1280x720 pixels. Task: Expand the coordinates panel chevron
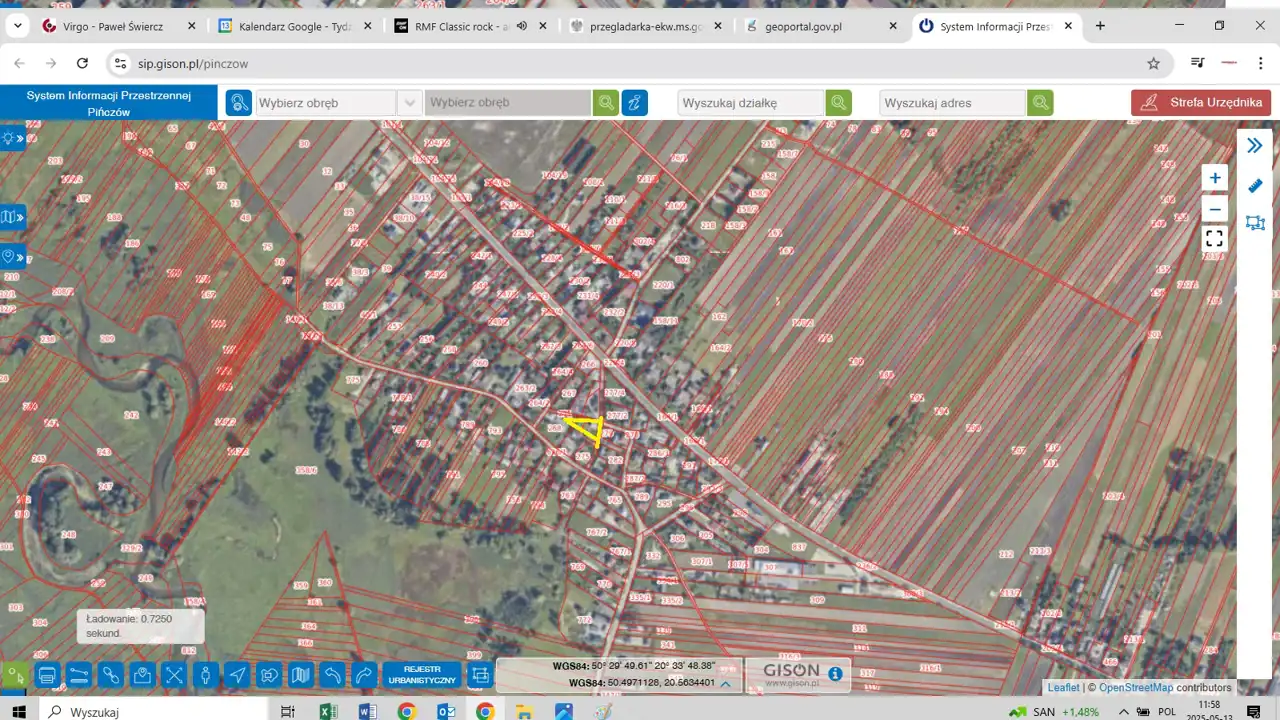pos(725,684)
